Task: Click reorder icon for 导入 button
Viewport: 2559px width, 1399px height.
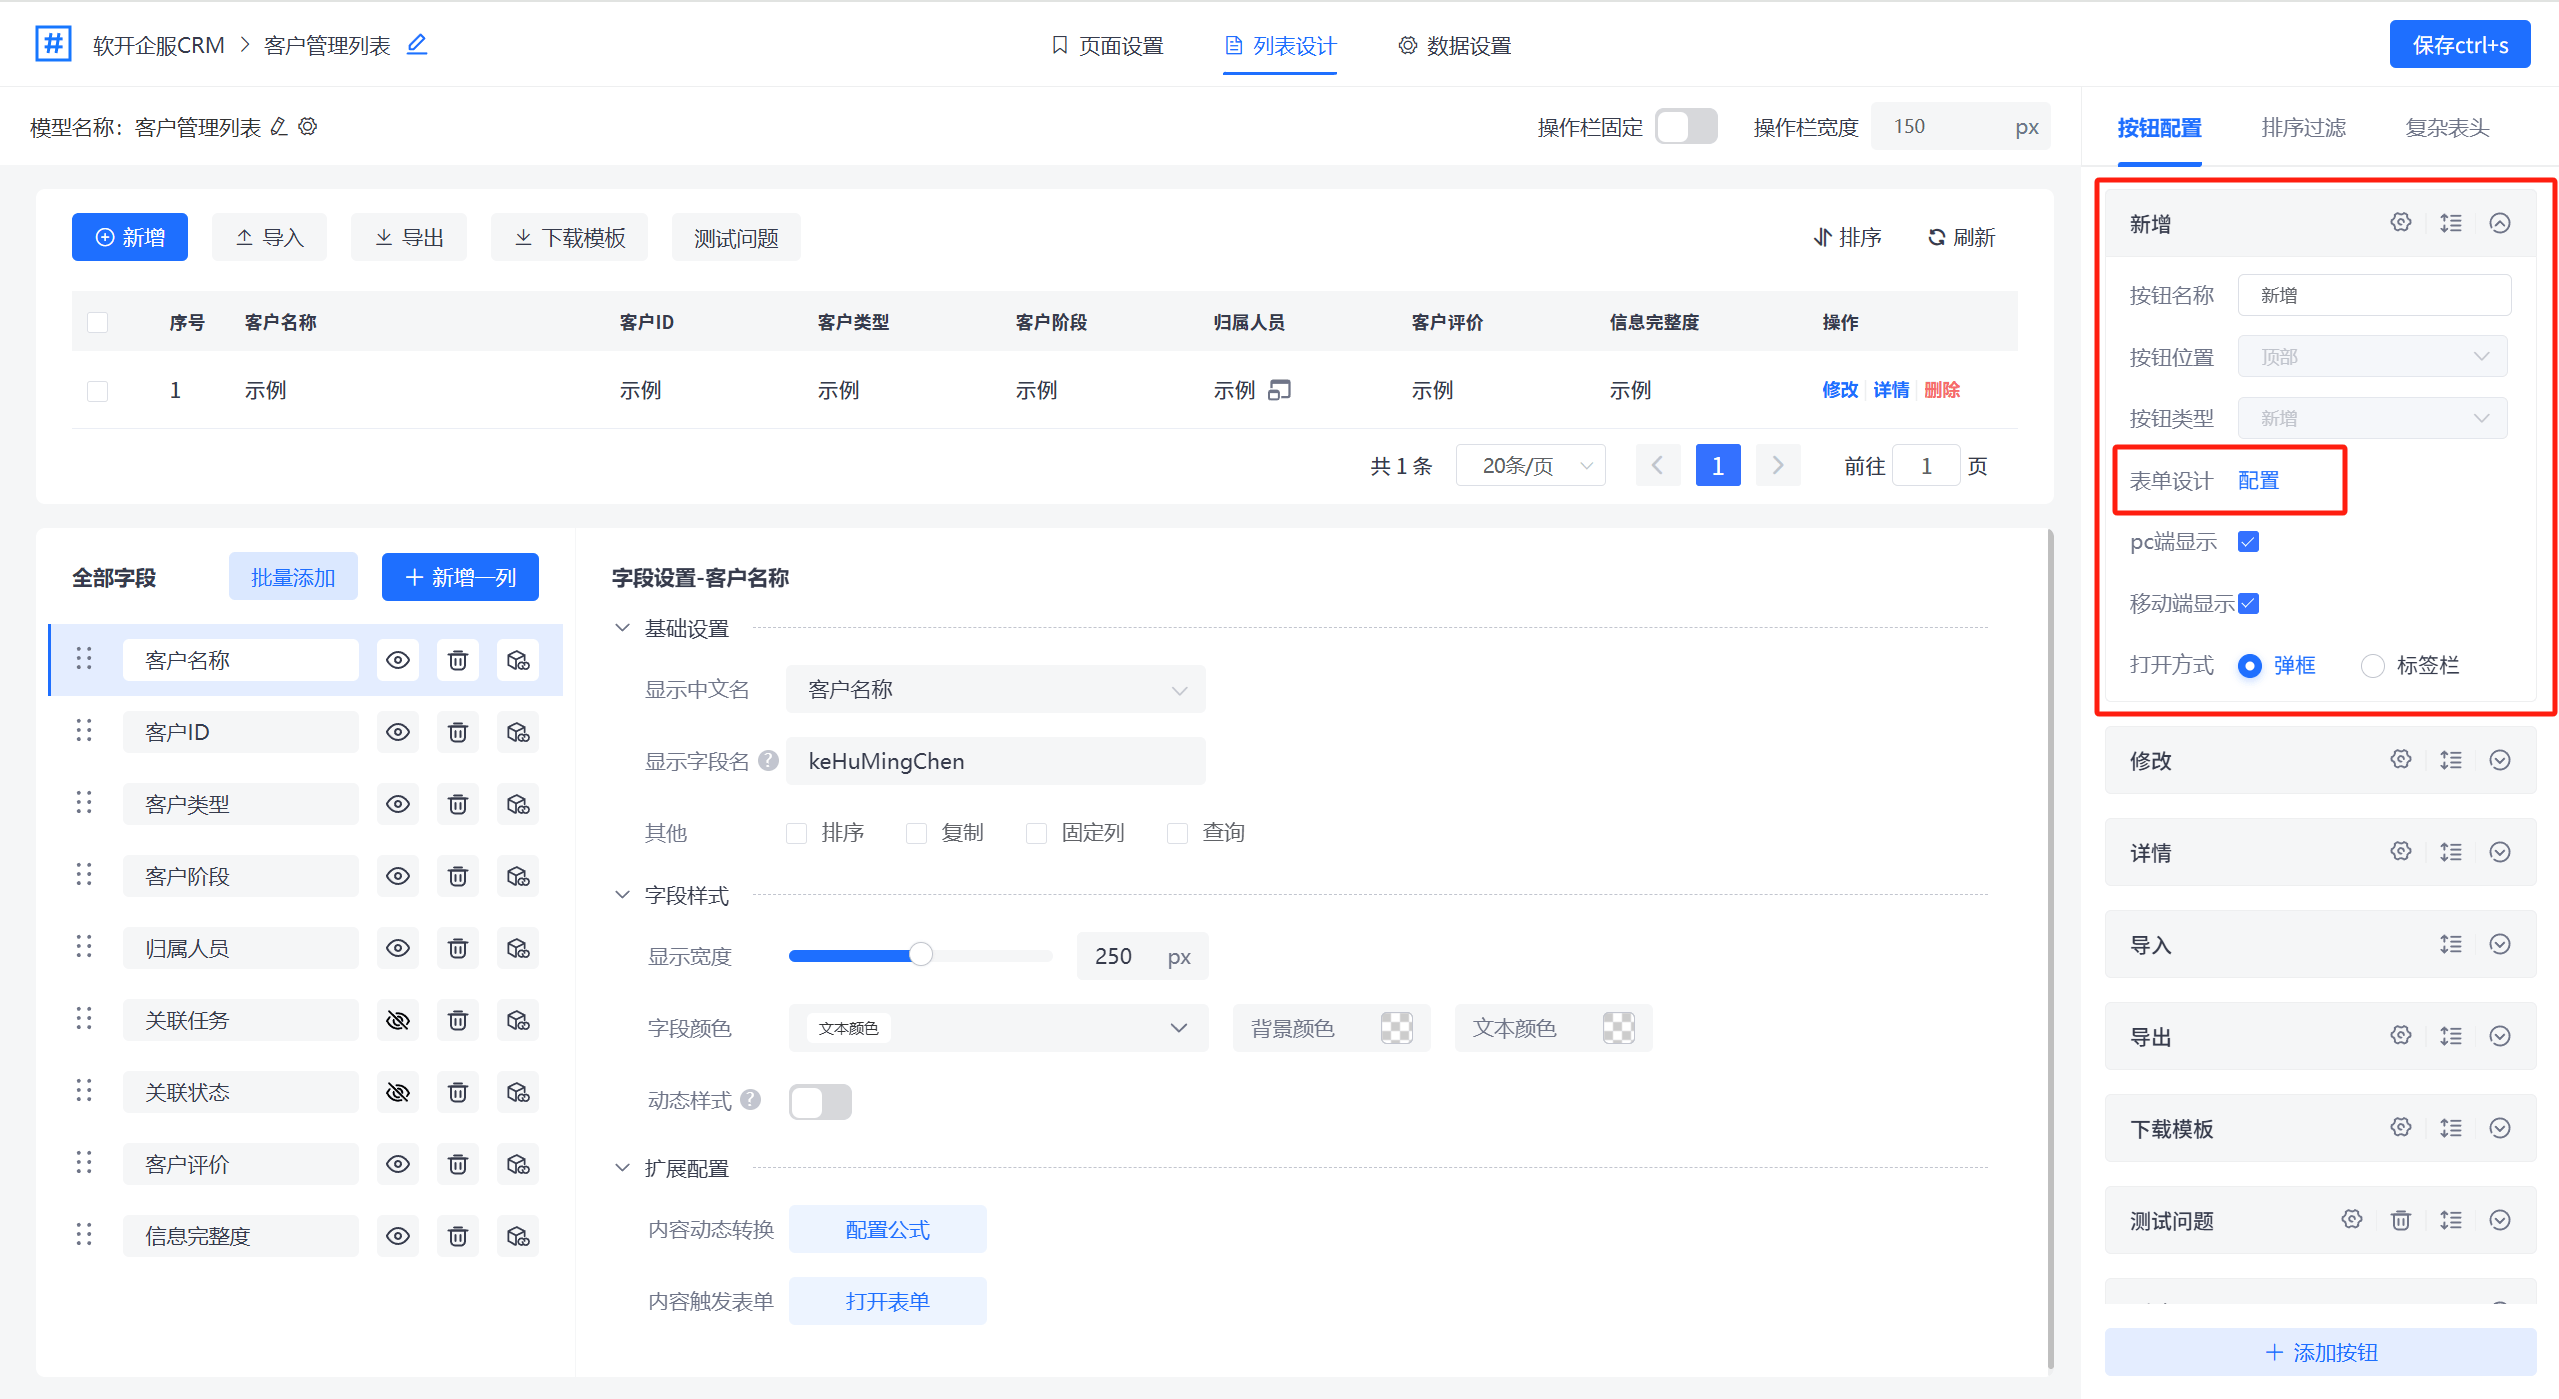Action: pyautogui.click(x=2451, y=944)
